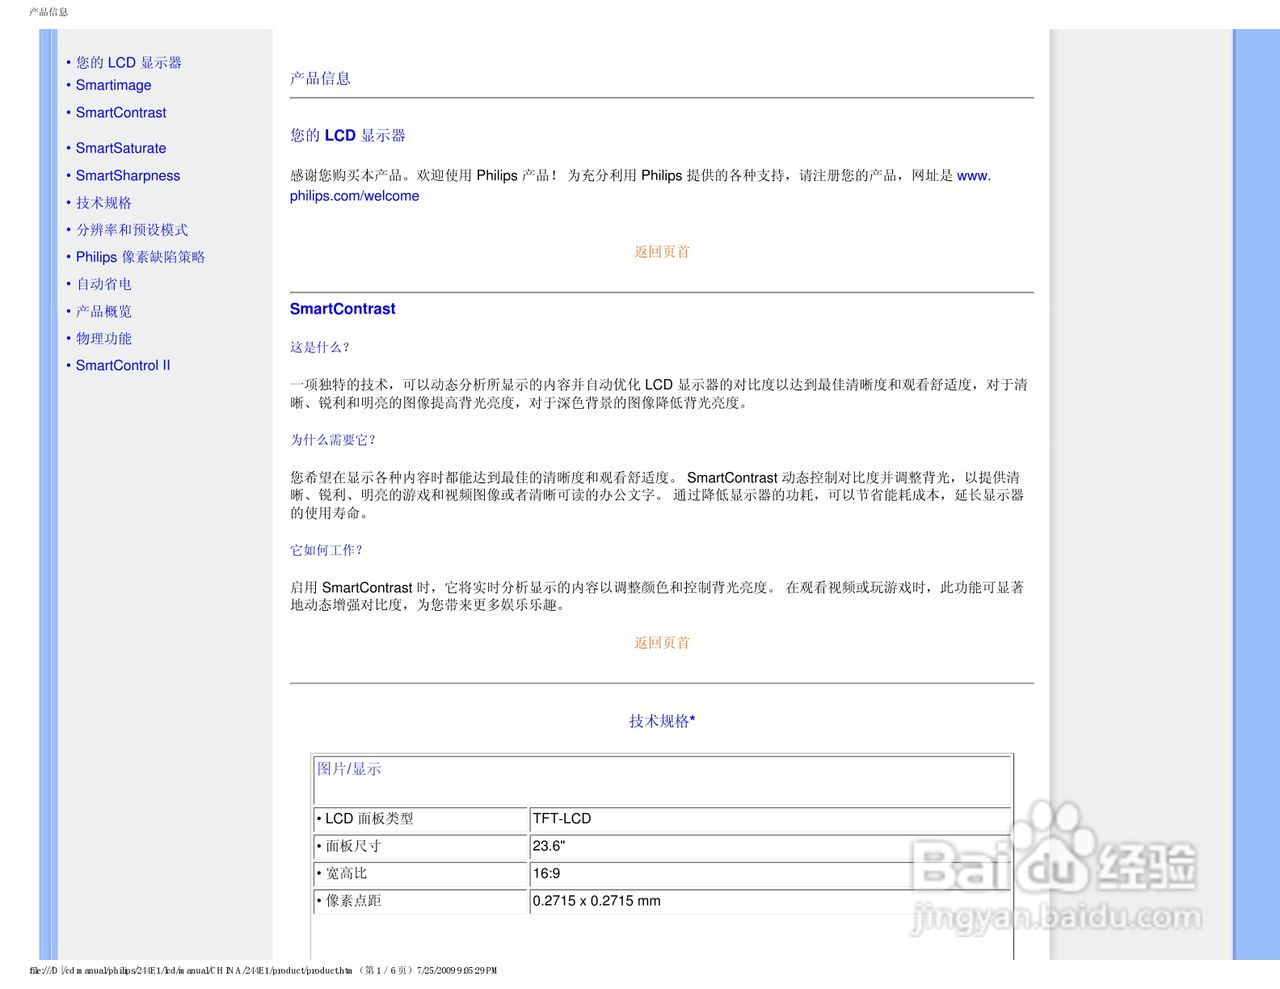Go to SmartContrast in the sidebar
This screenshot has height=989, width=1280.
[x=121, y=113]
